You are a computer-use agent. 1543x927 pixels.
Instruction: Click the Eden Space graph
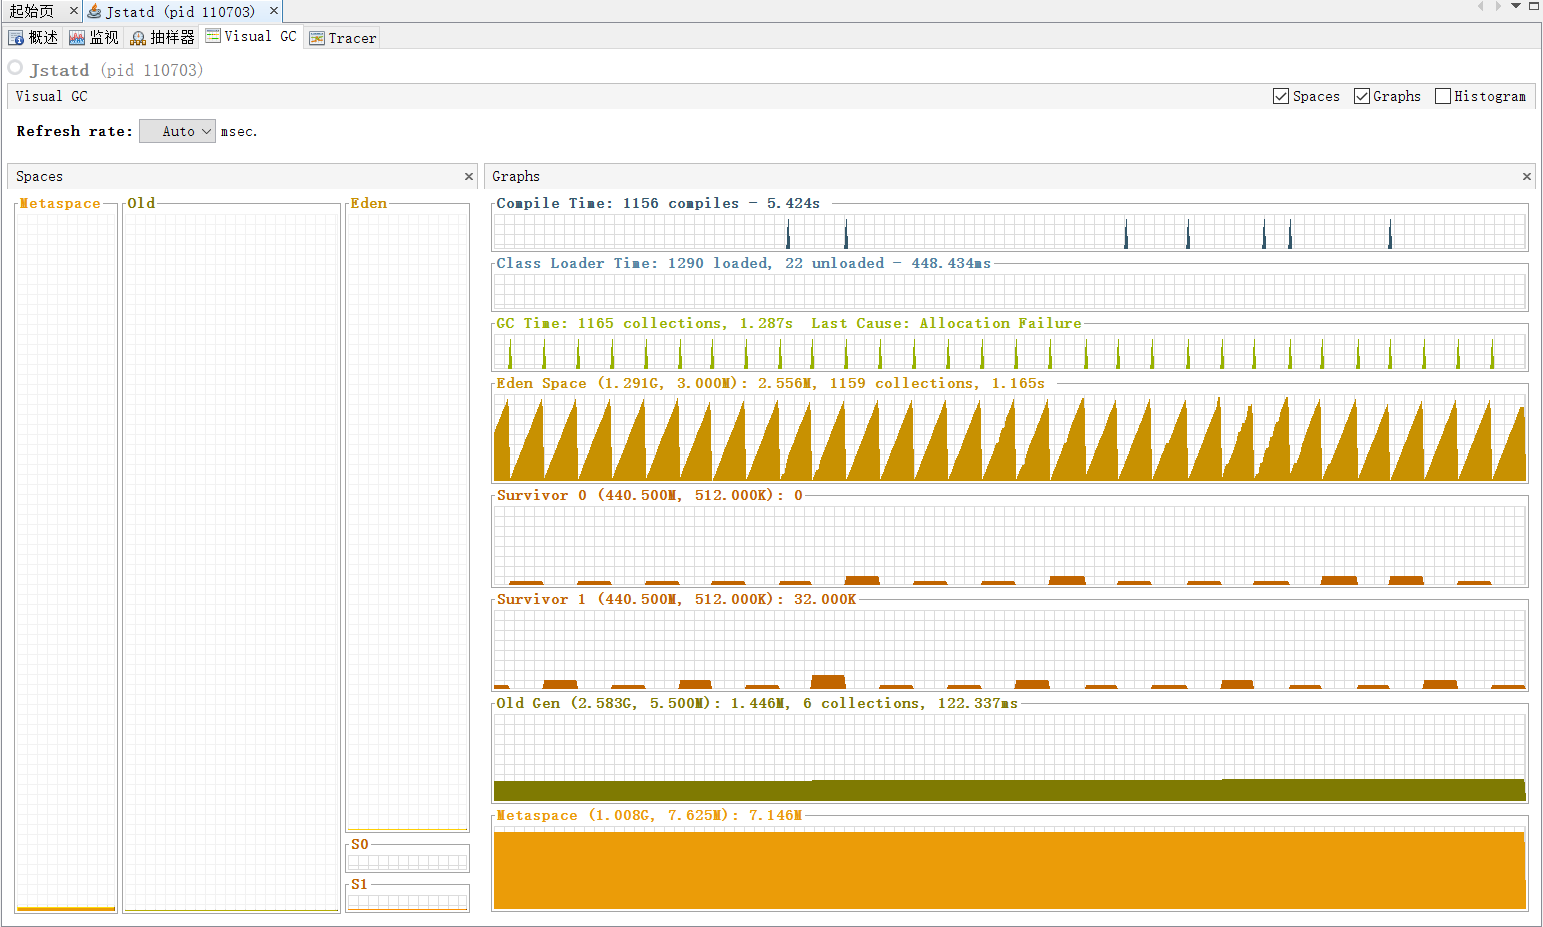[x=1010, y=438]
